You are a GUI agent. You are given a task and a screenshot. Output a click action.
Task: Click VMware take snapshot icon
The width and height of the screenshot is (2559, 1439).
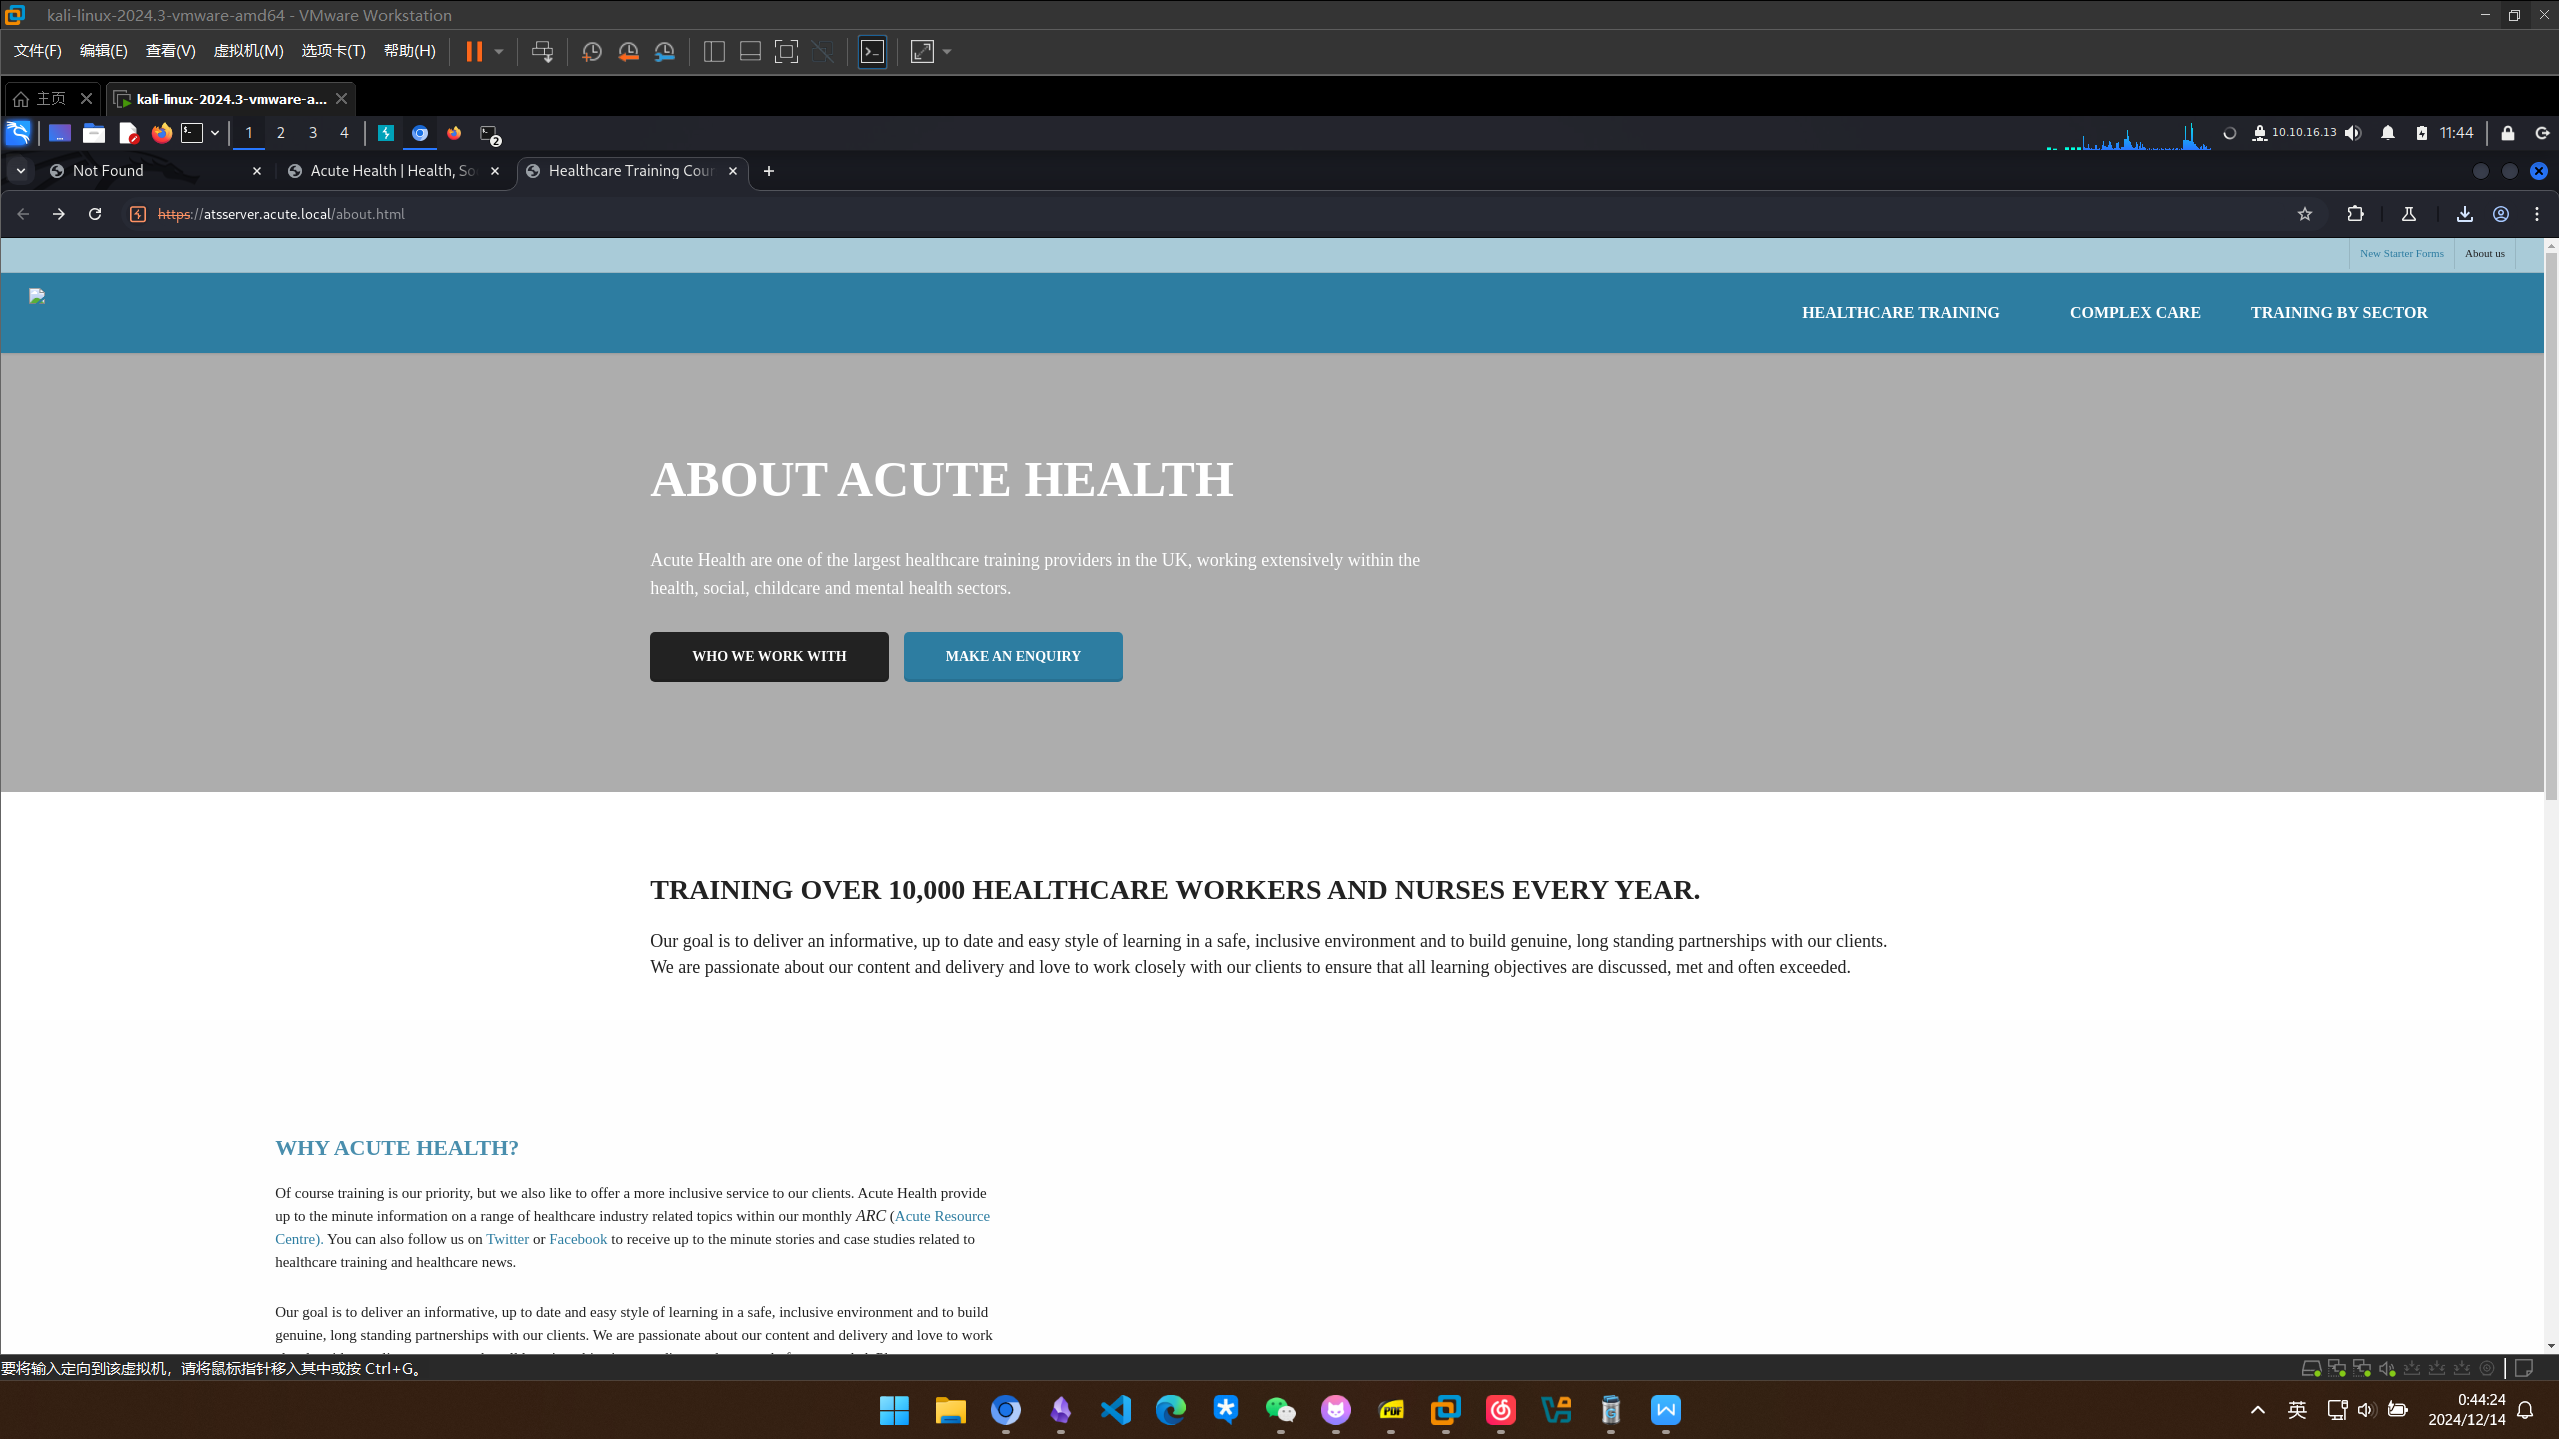[591, 52]
